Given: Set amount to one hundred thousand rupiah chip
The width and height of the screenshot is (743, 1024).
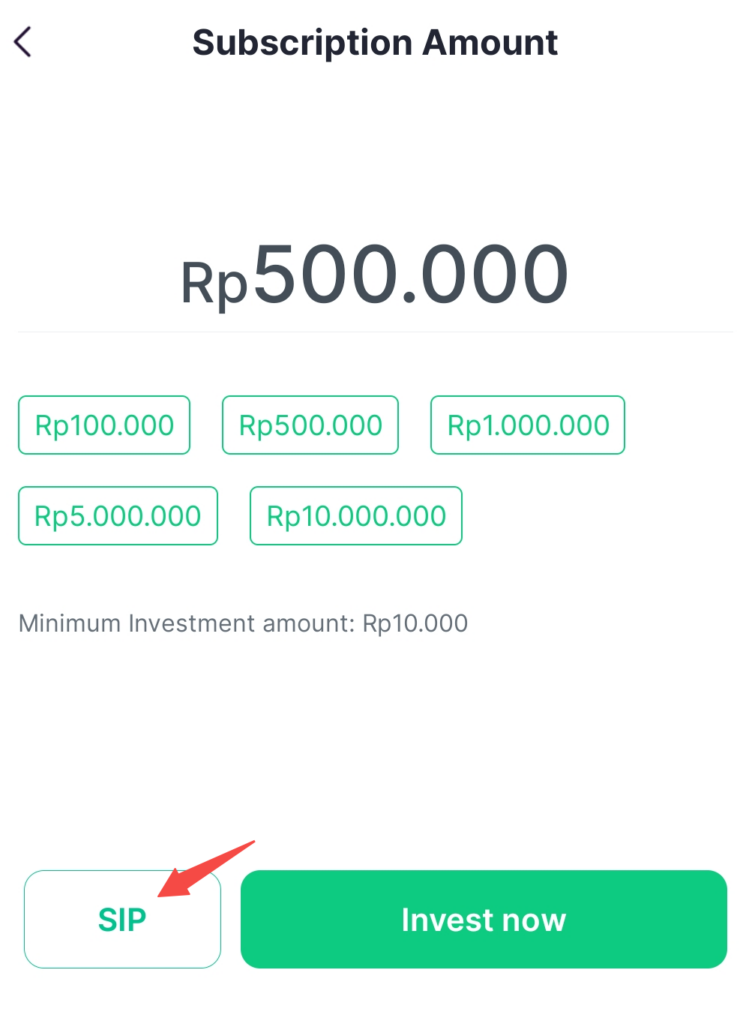Looking at the screenshot, I should pos(104,425).
